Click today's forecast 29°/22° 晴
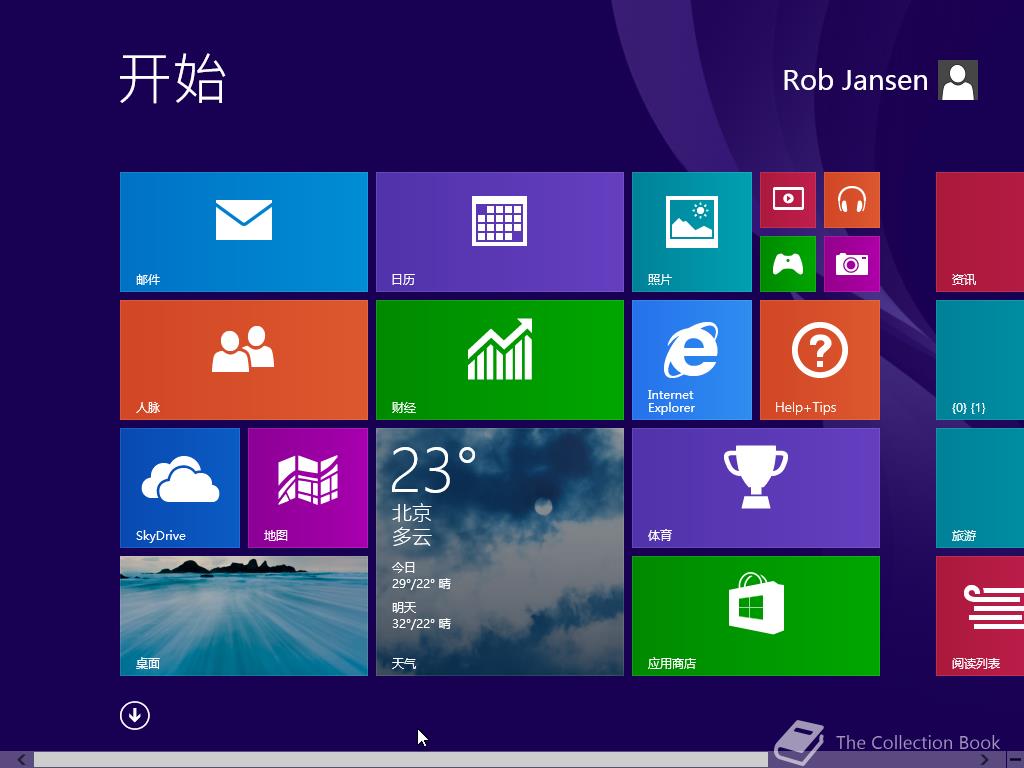This screenshot has height=768, width=1024. pyautogui.click(x=421, y=583)
